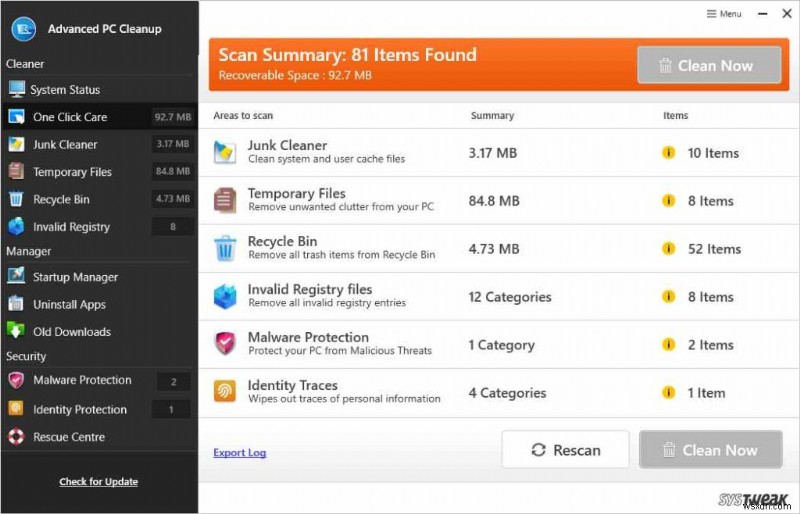Open Recycle Bin sidebar icon
The image size is (800, 514).
(16, 199)
